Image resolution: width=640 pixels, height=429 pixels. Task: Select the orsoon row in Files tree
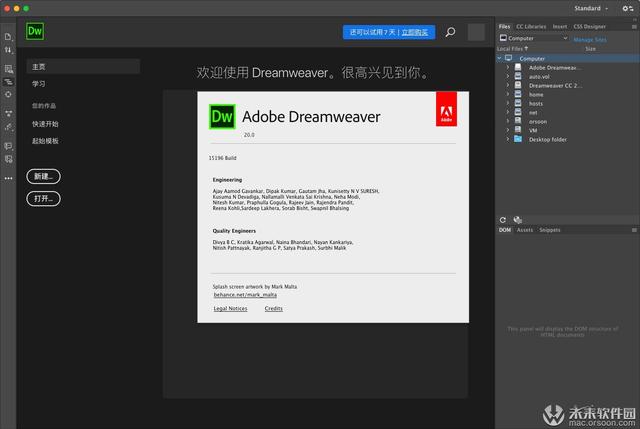(567, 121)
